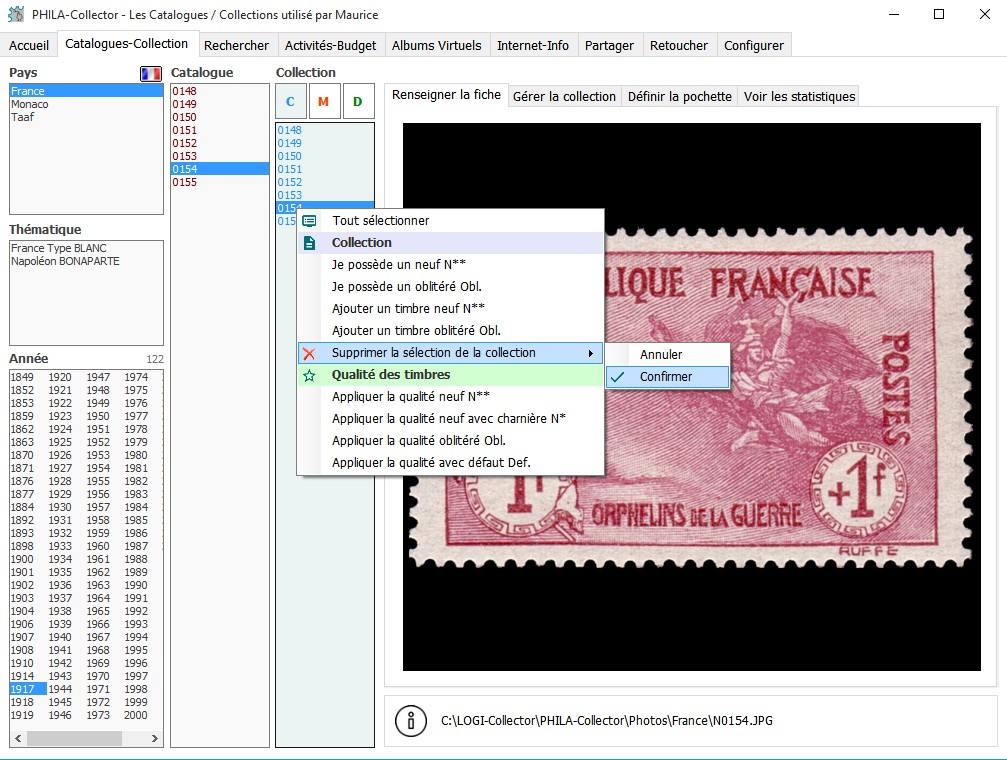1007x760 pixels.
Task: Switch to Gérer la collection tab
Action: tap(565, 96)
